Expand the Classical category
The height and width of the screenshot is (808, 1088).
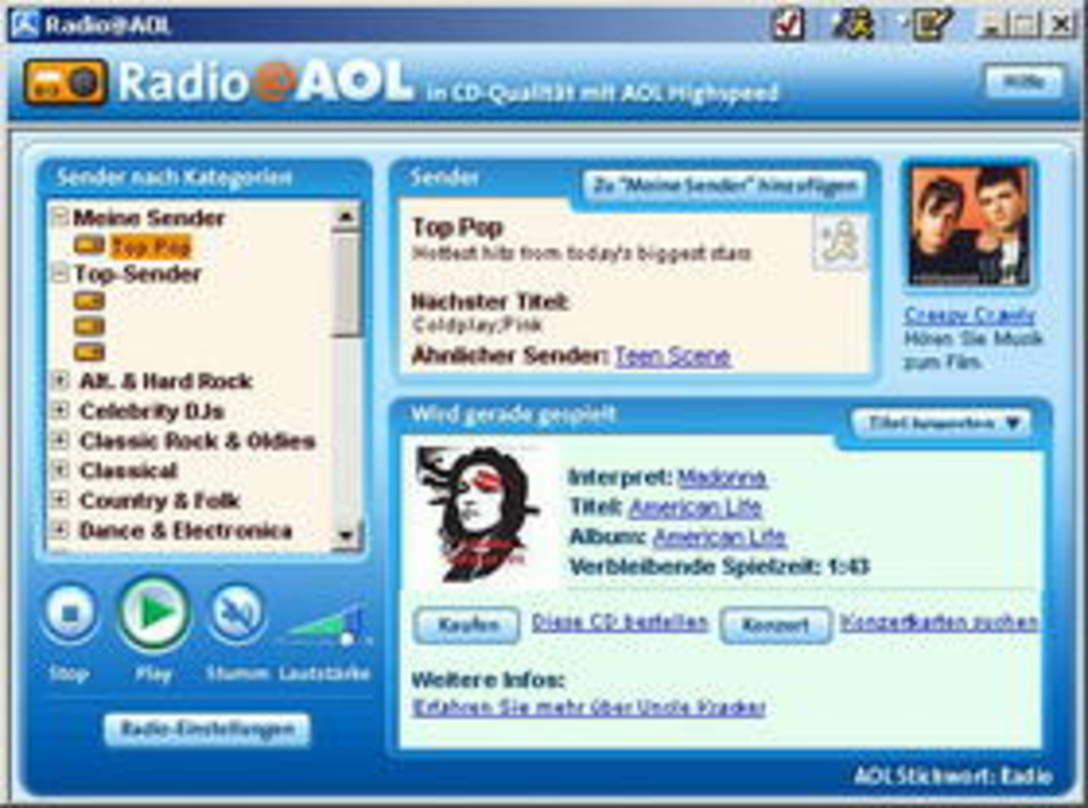(x=60, y=471)
